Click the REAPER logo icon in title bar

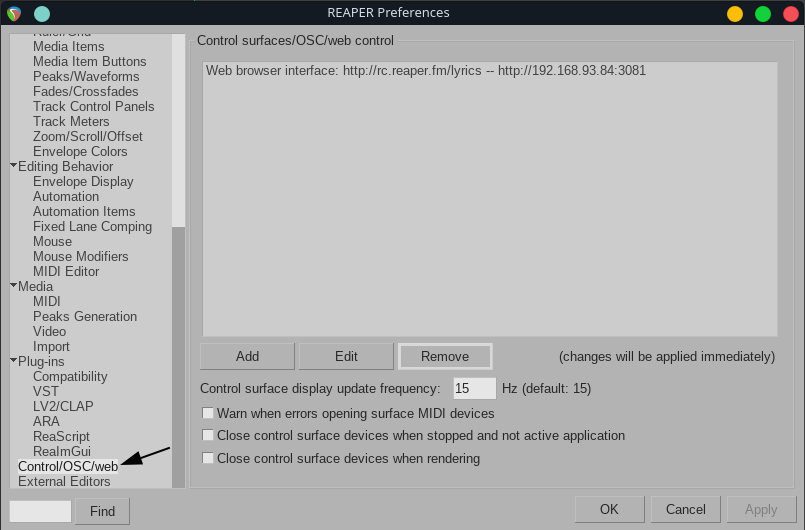pos(14,13)
